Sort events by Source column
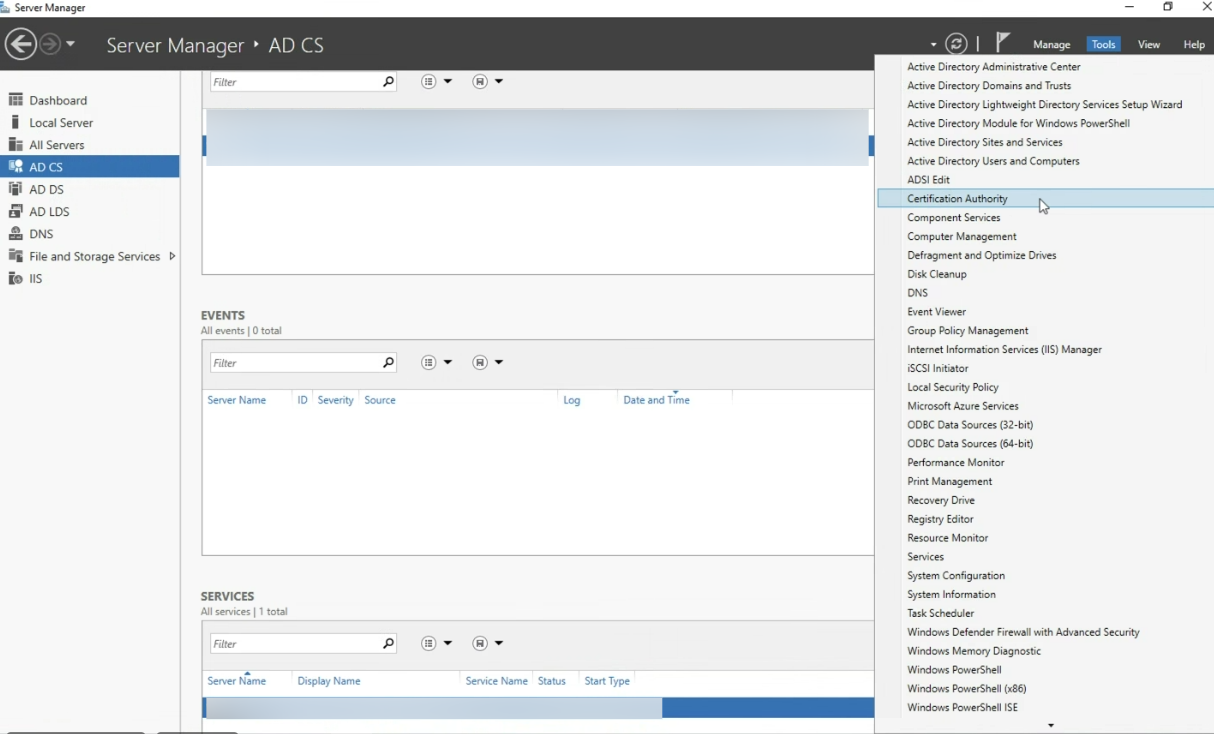 [380, 400]
